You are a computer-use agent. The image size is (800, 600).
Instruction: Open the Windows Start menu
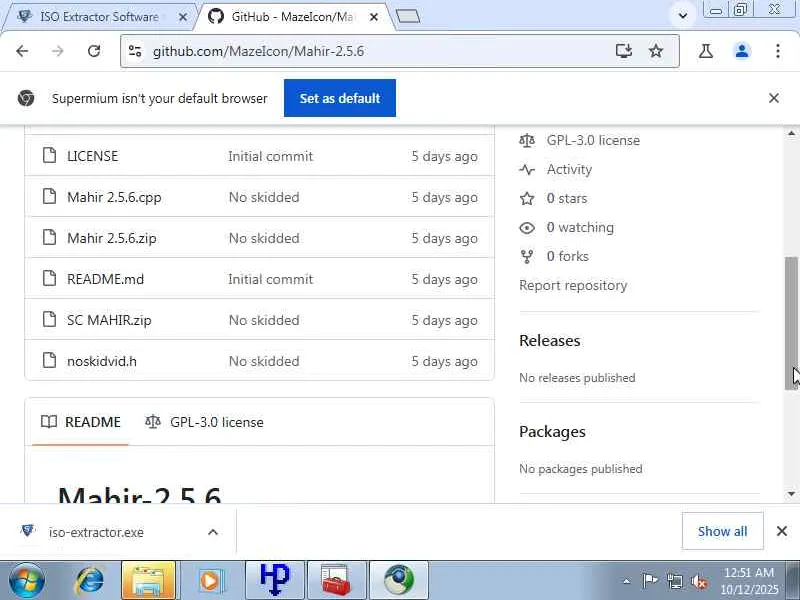[26, 581]
